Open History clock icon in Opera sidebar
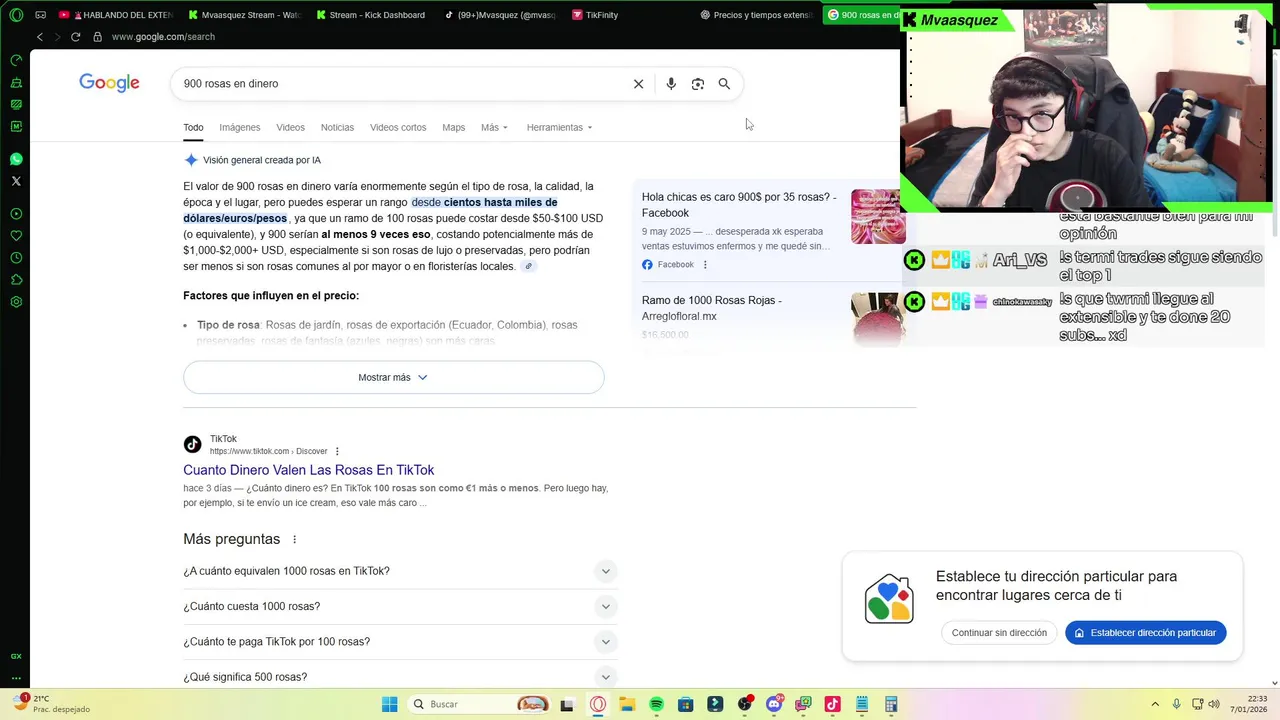Image resolution: width=1280 pixels, height=720 pixels. coord(16,258)
